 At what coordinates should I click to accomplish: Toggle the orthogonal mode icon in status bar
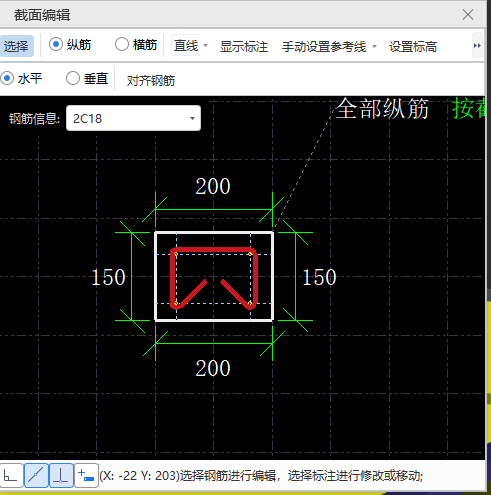(x=11, y=475)
